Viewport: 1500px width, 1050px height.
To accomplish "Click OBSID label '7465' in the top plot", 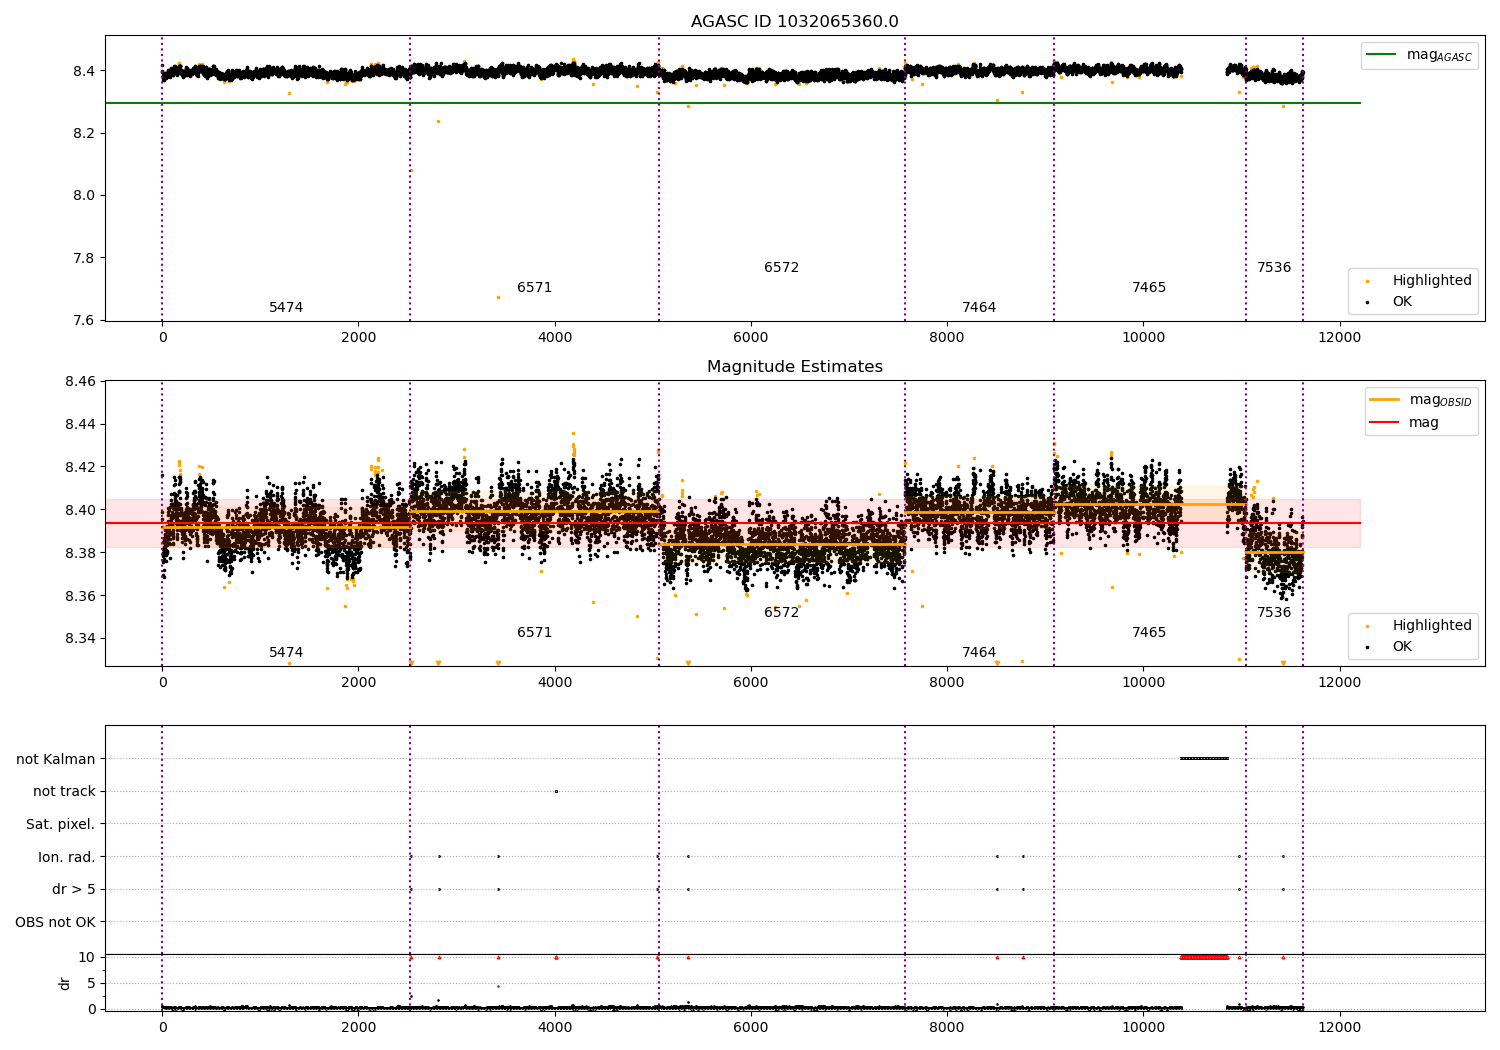I will click(x=1149, y=288).
